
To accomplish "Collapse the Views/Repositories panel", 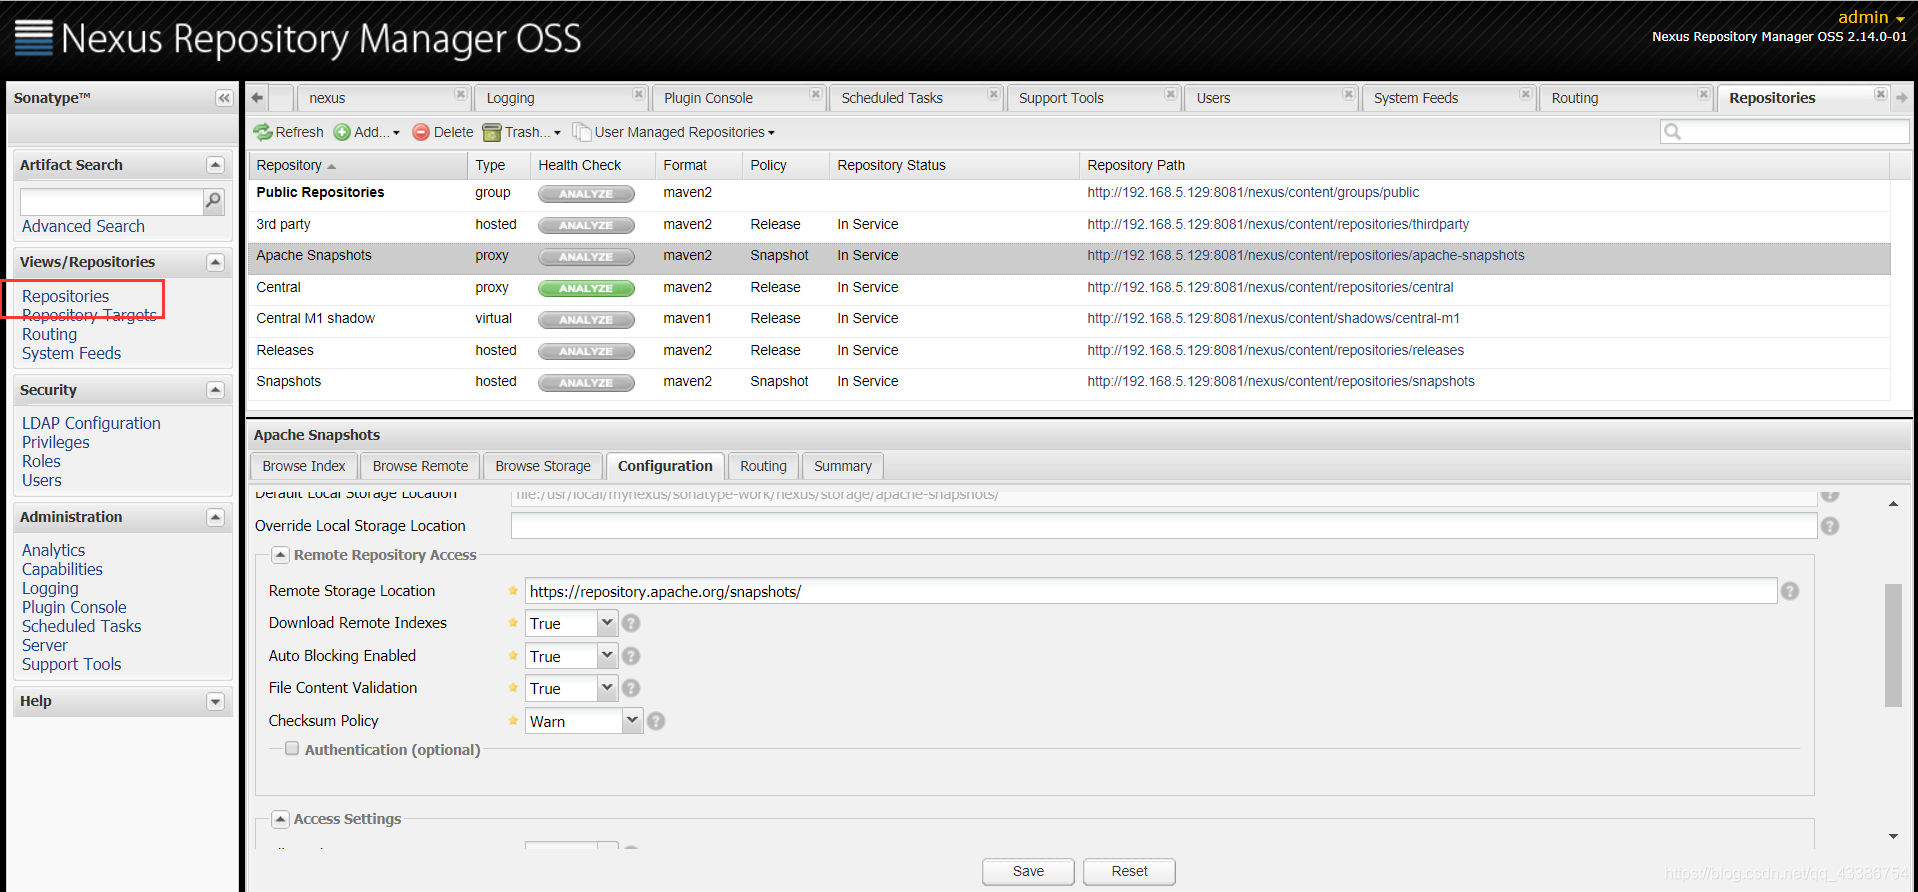I will coord(215,262).
